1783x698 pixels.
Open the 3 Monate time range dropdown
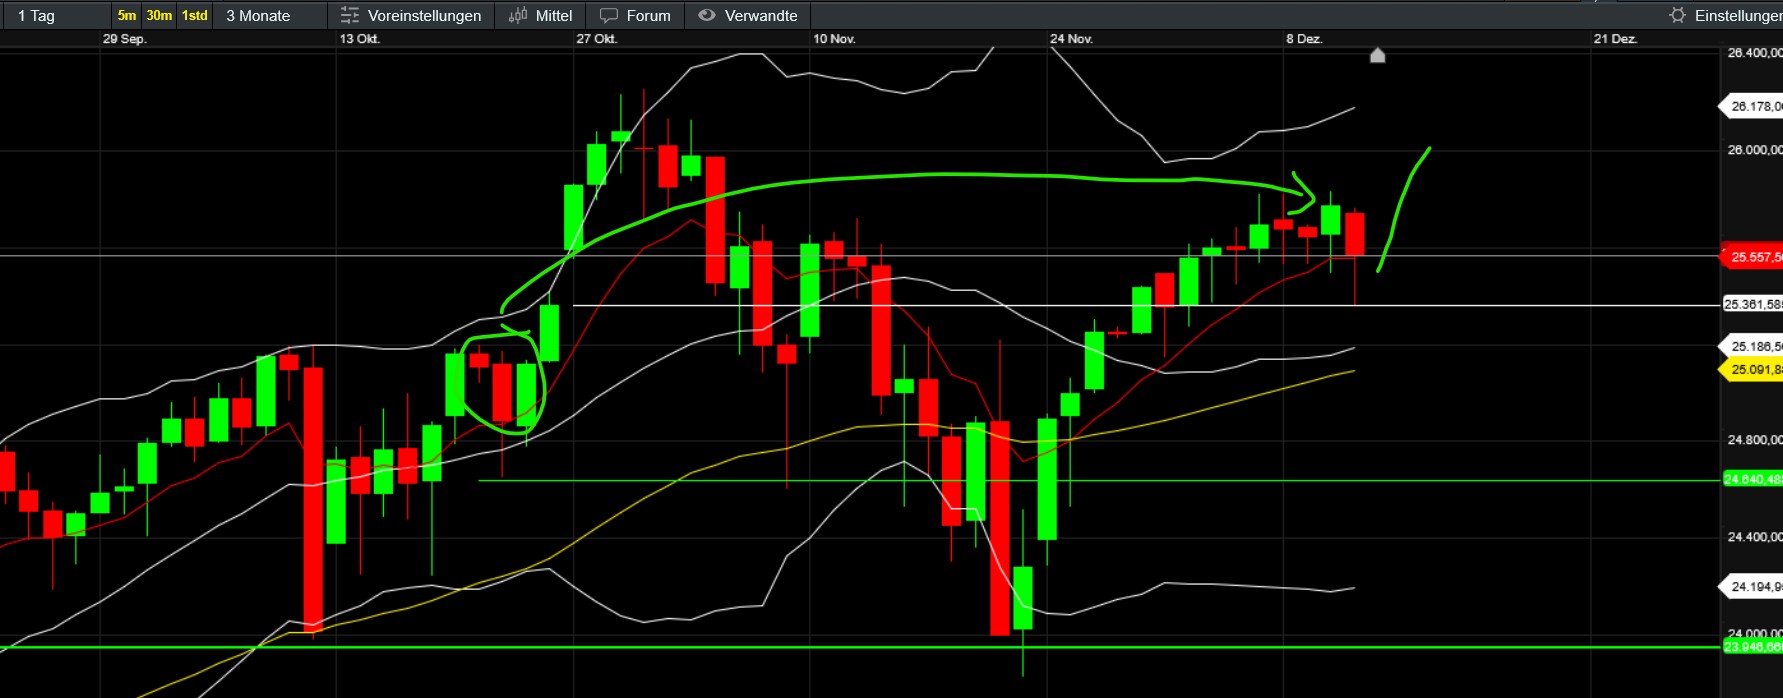tap(270, 16)
